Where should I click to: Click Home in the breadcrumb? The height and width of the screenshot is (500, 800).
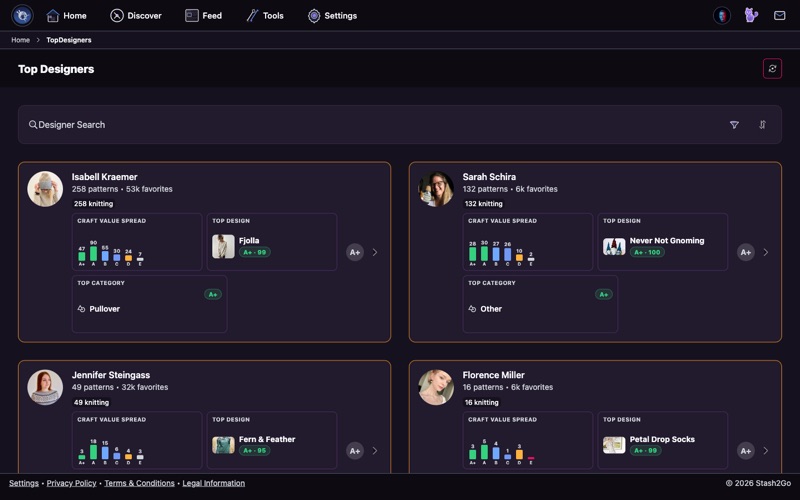click(20, 40)
